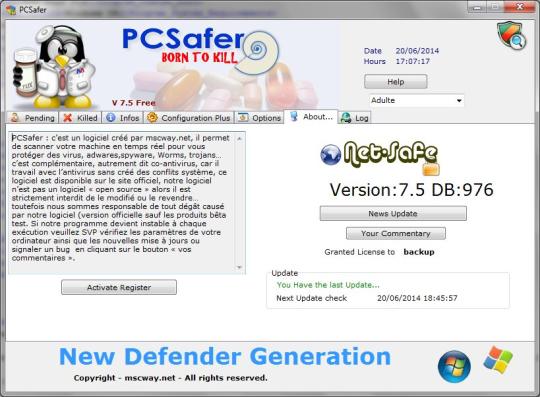Select the About... tab
The image size is (540, 397).
coord(311,117)
